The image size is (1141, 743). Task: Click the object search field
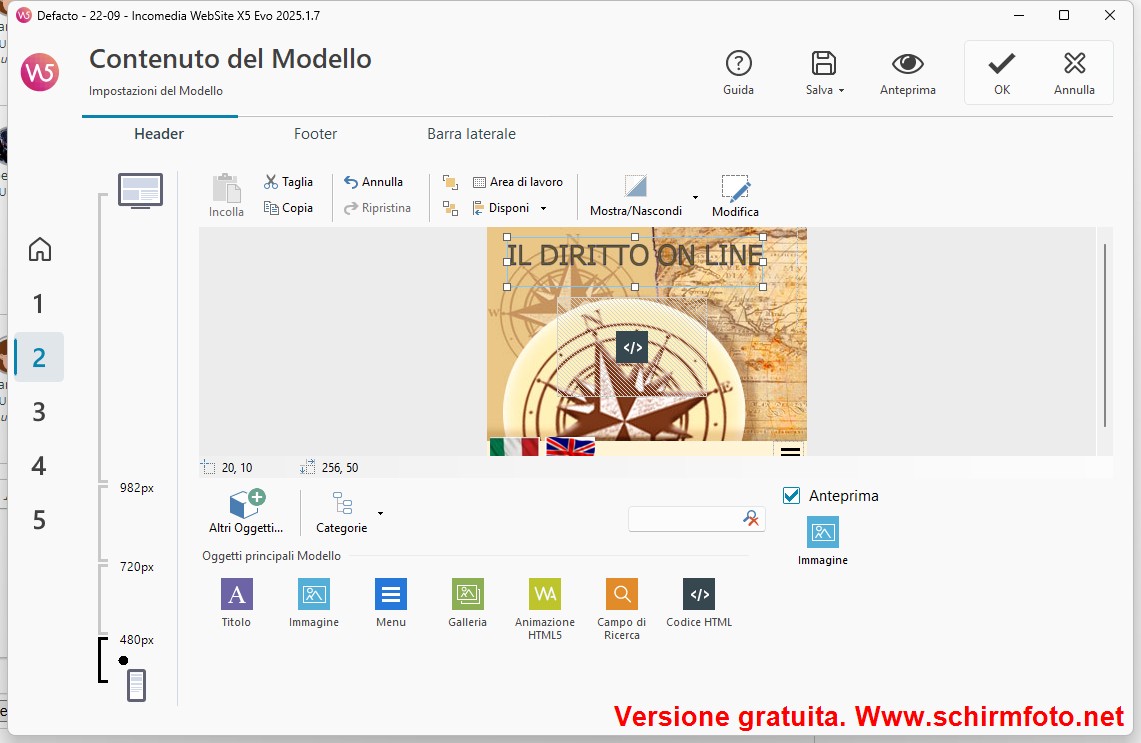(686, 518)
